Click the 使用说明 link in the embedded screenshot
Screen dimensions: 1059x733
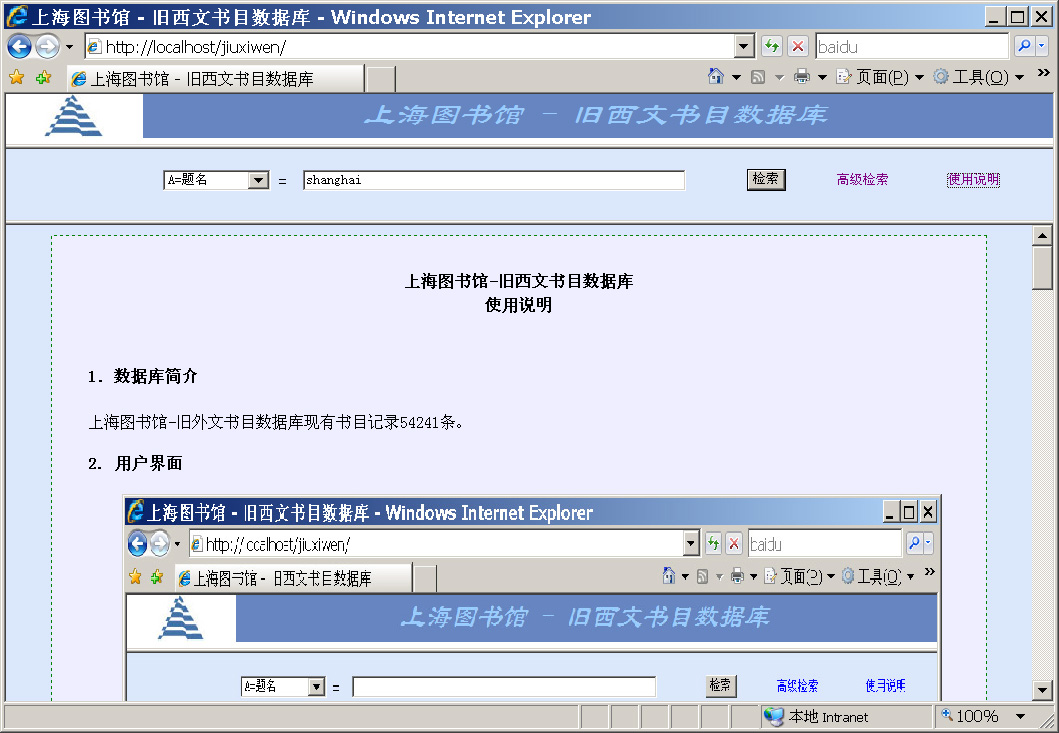[885, 686]
